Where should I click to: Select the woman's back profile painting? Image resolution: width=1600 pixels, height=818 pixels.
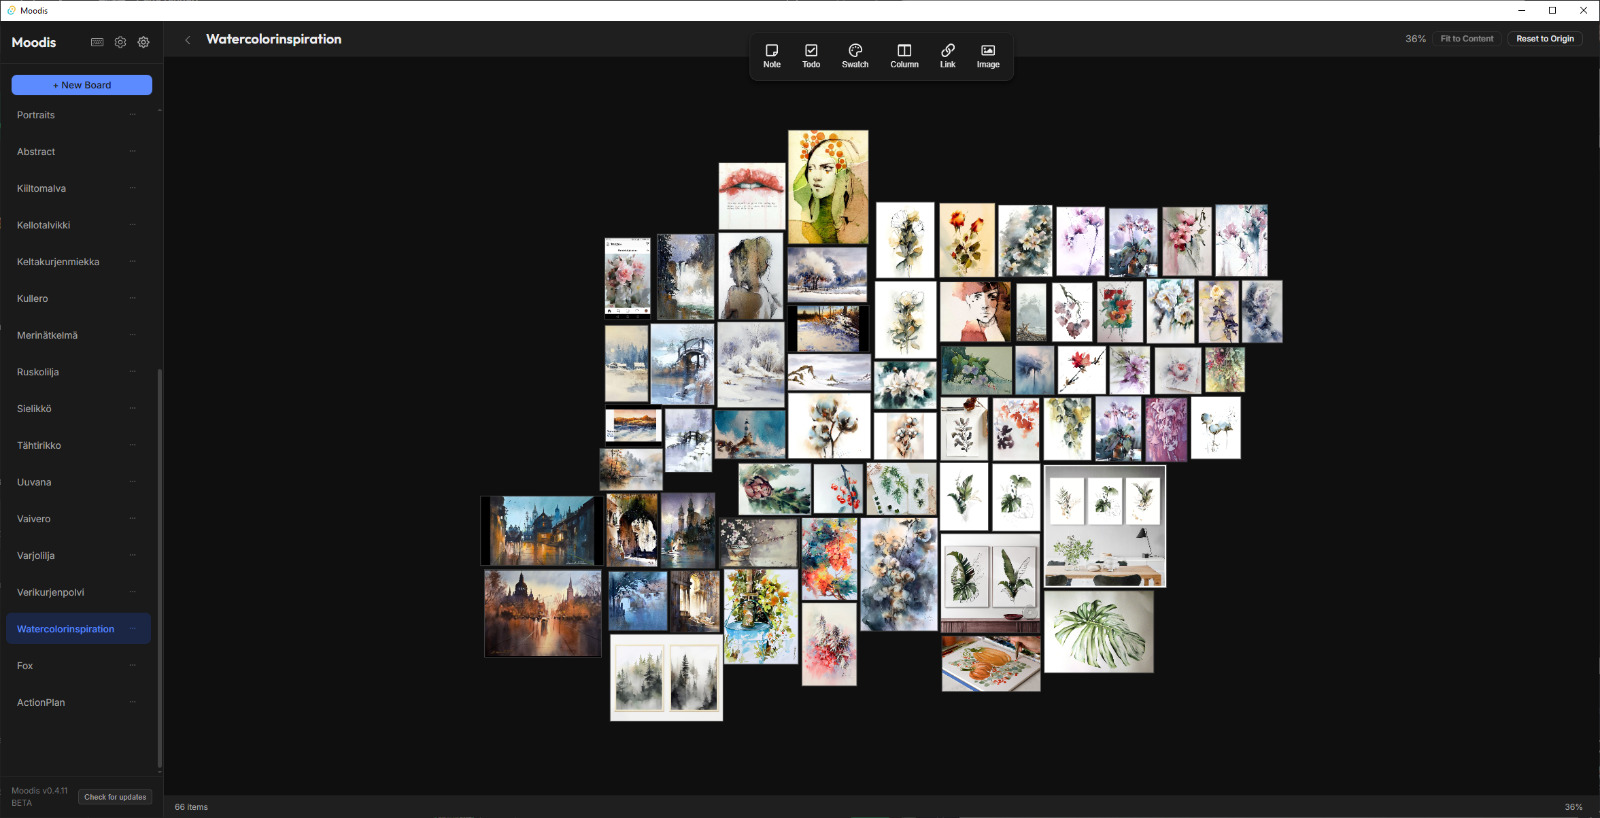pos(751,276)
